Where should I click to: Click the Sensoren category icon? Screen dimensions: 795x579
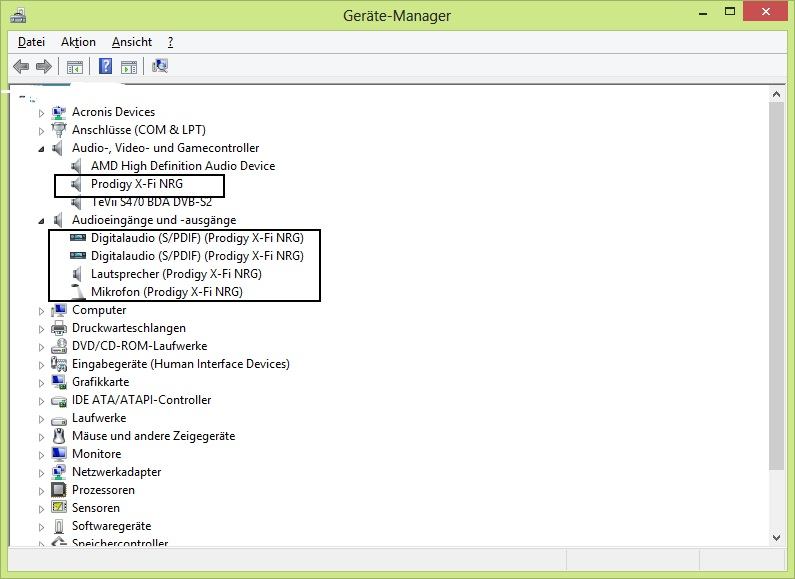tap(59, 507)
